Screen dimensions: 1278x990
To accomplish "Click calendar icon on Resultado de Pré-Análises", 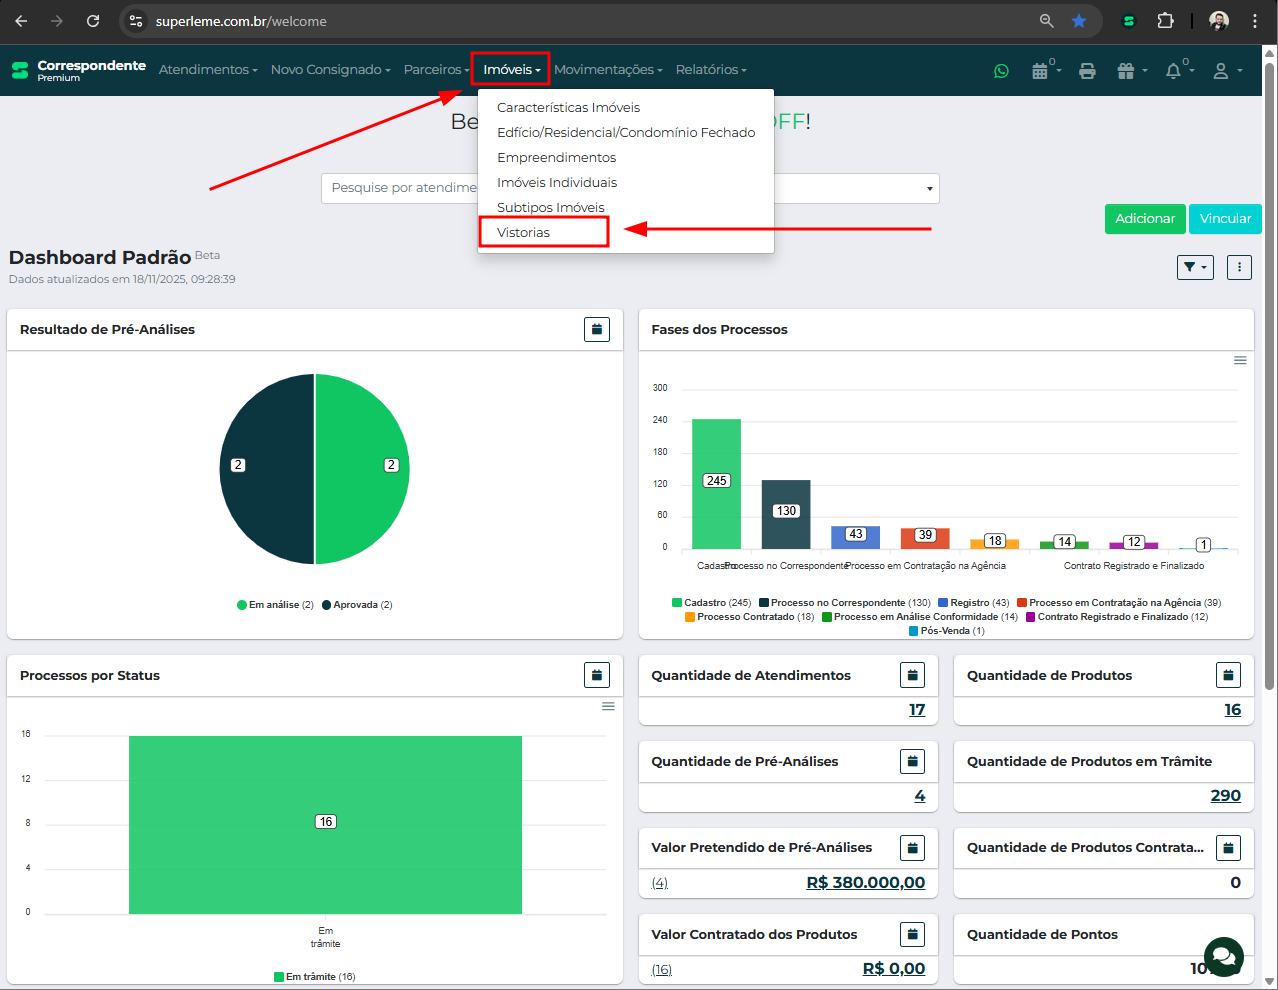I will [x=597, y=330].
